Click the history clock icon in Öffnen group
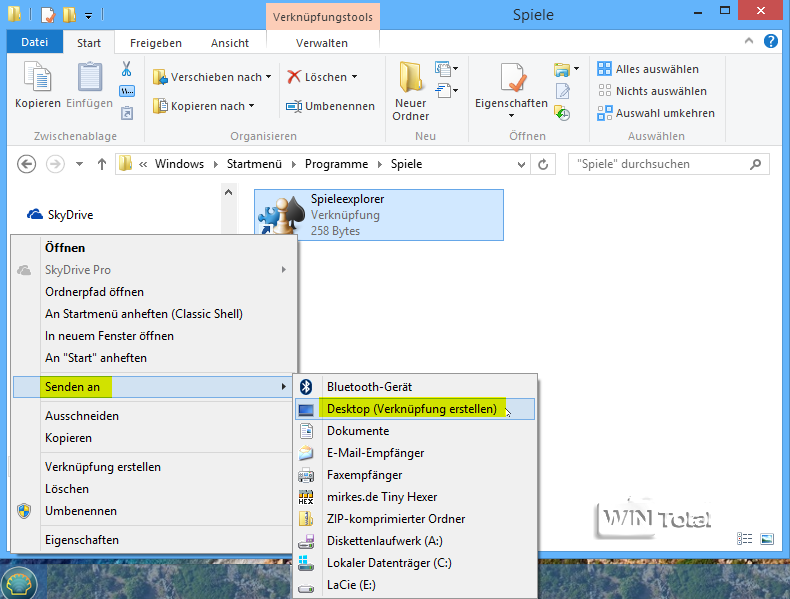Viewport: 790px width, 599px height. (x=562, y=113)
